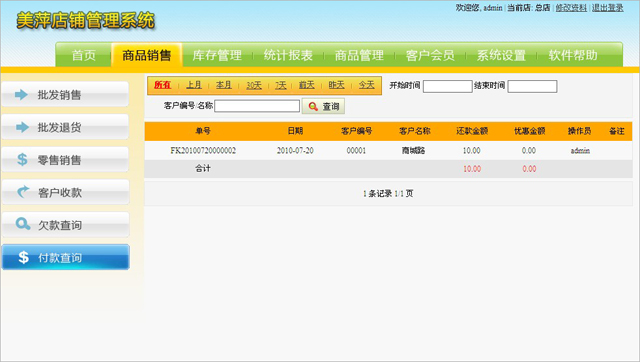Filter records by 昨天
This screenshot has width=640, height=362.
coord(336,85)
